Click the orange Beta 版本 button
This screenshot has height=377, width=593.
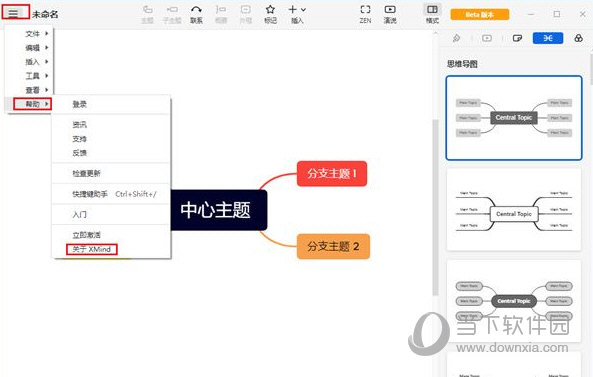[480, 15]
